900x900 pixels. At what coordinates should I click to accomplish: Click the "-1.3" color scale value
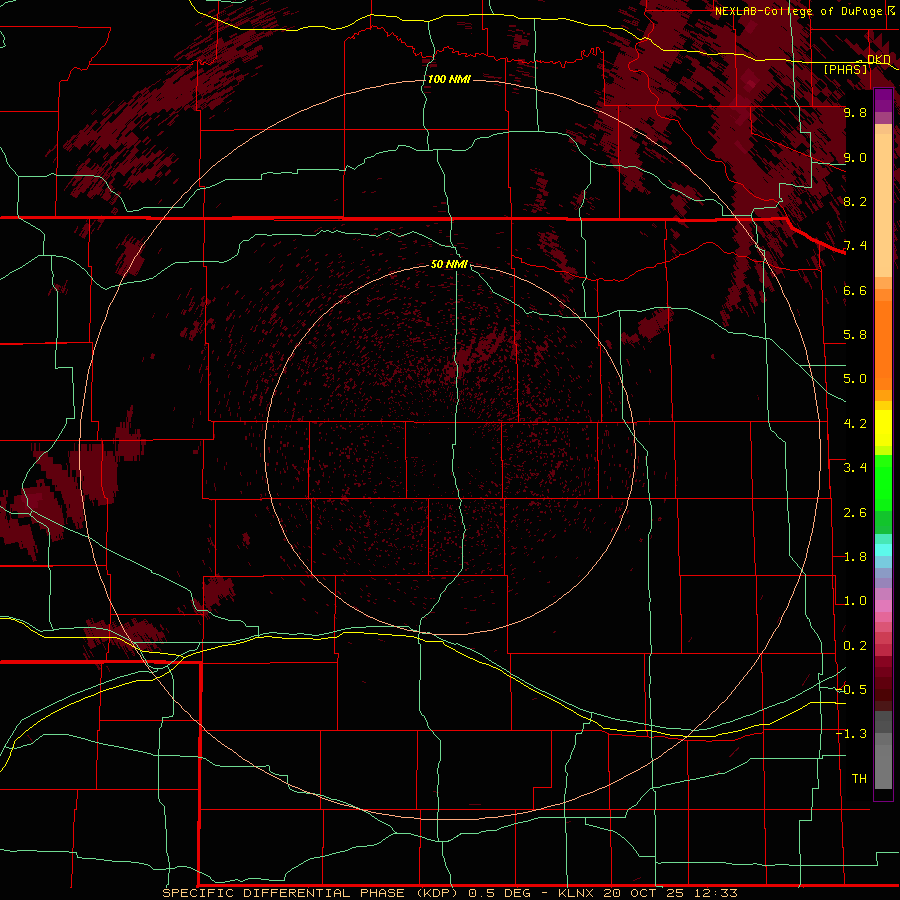click(x=852, y=734)
